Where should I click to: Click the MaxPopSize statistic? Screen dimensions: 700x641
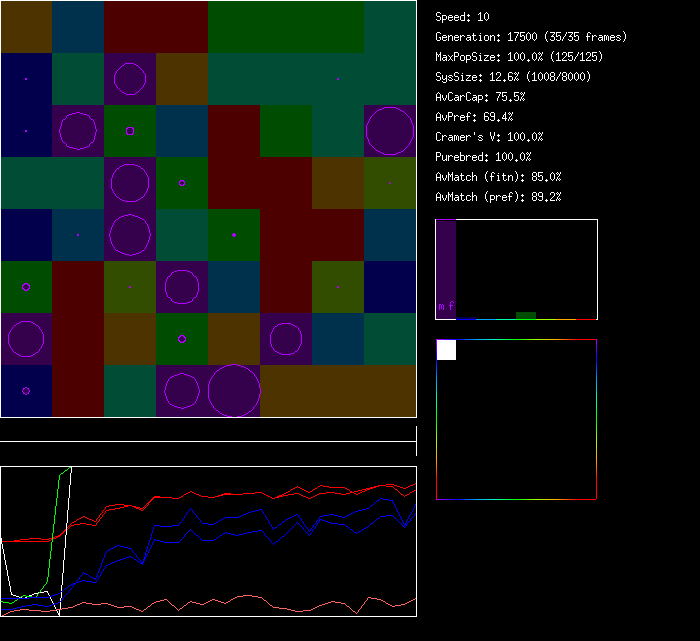519,57
